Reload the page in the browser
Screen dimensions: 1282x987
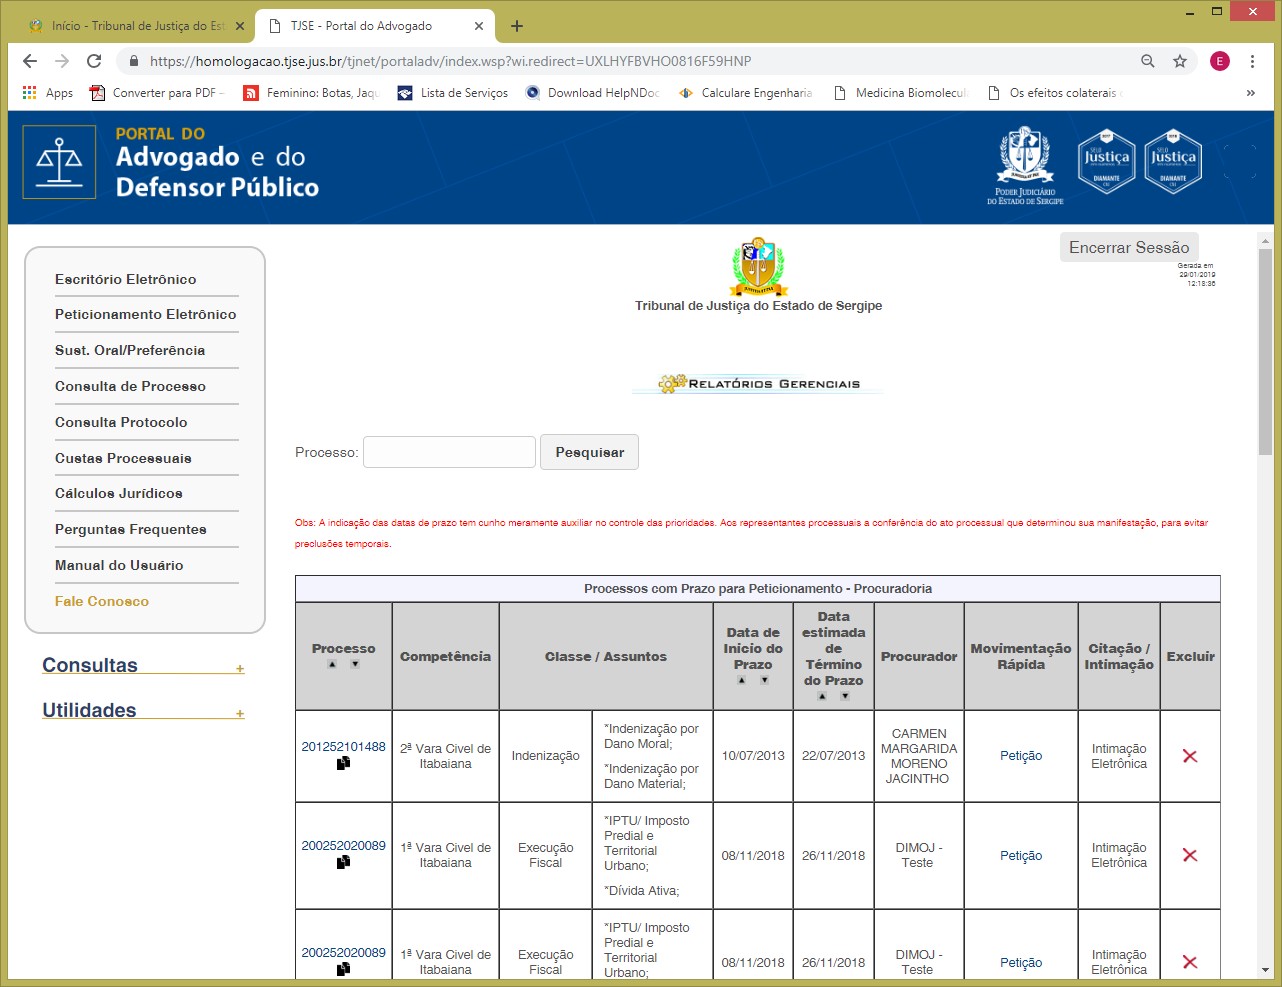click(x=94, y=61)
